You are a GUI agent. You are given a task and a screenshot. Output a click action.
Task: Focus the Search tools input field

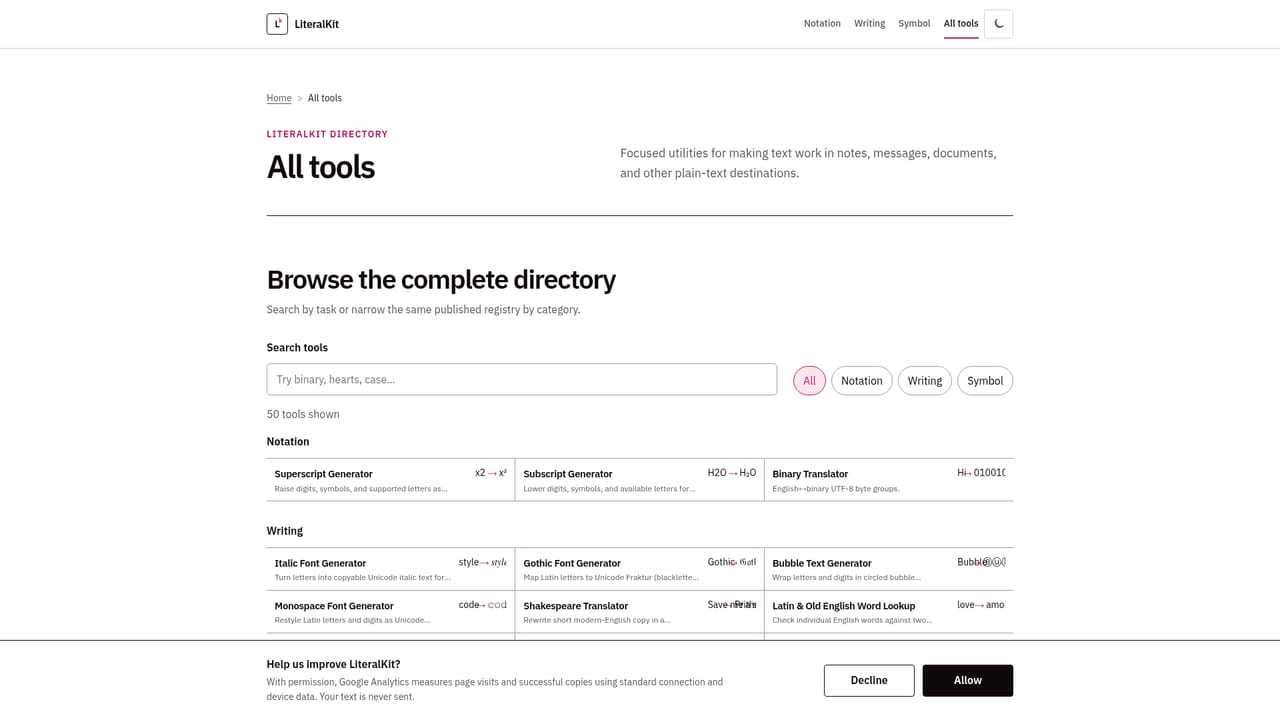pyautogui.click(x=521, y=379)
